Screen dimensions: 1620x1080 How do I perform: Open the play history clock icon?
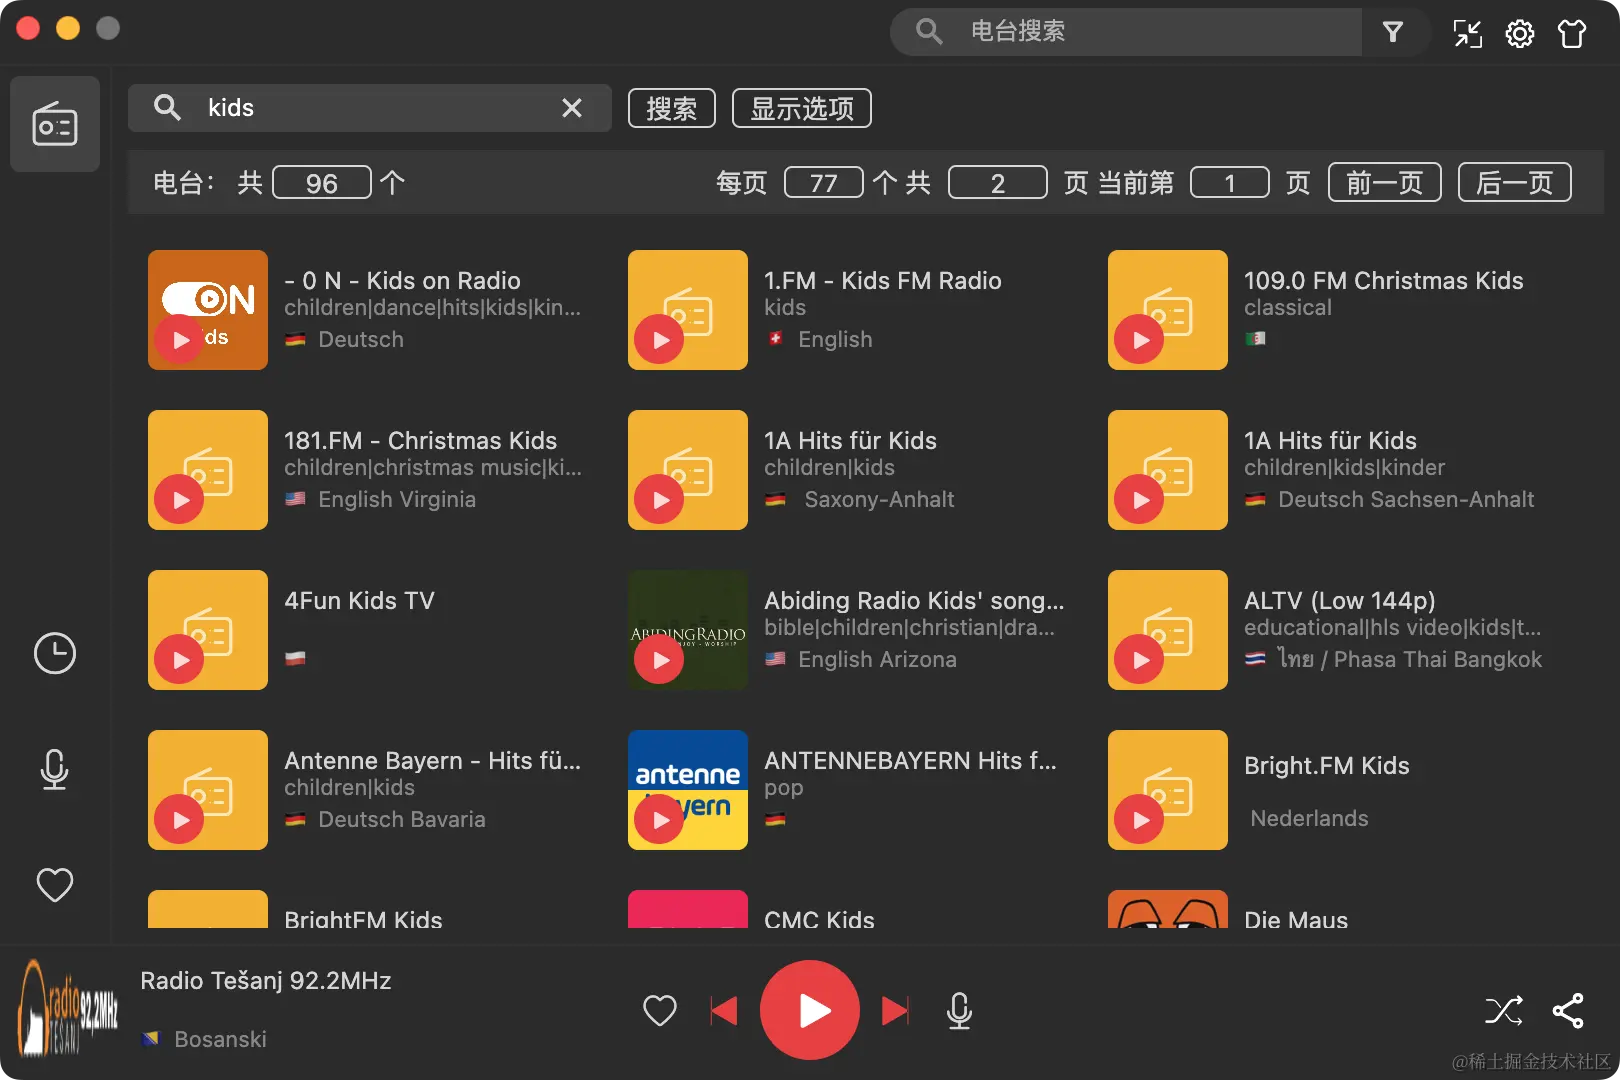[x=55, y=653]
